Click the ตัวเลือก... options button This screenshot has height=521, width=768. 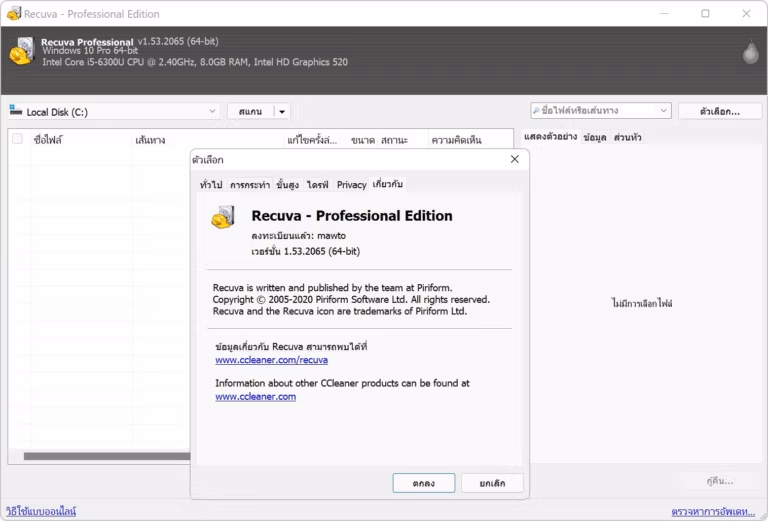(720, 112)
